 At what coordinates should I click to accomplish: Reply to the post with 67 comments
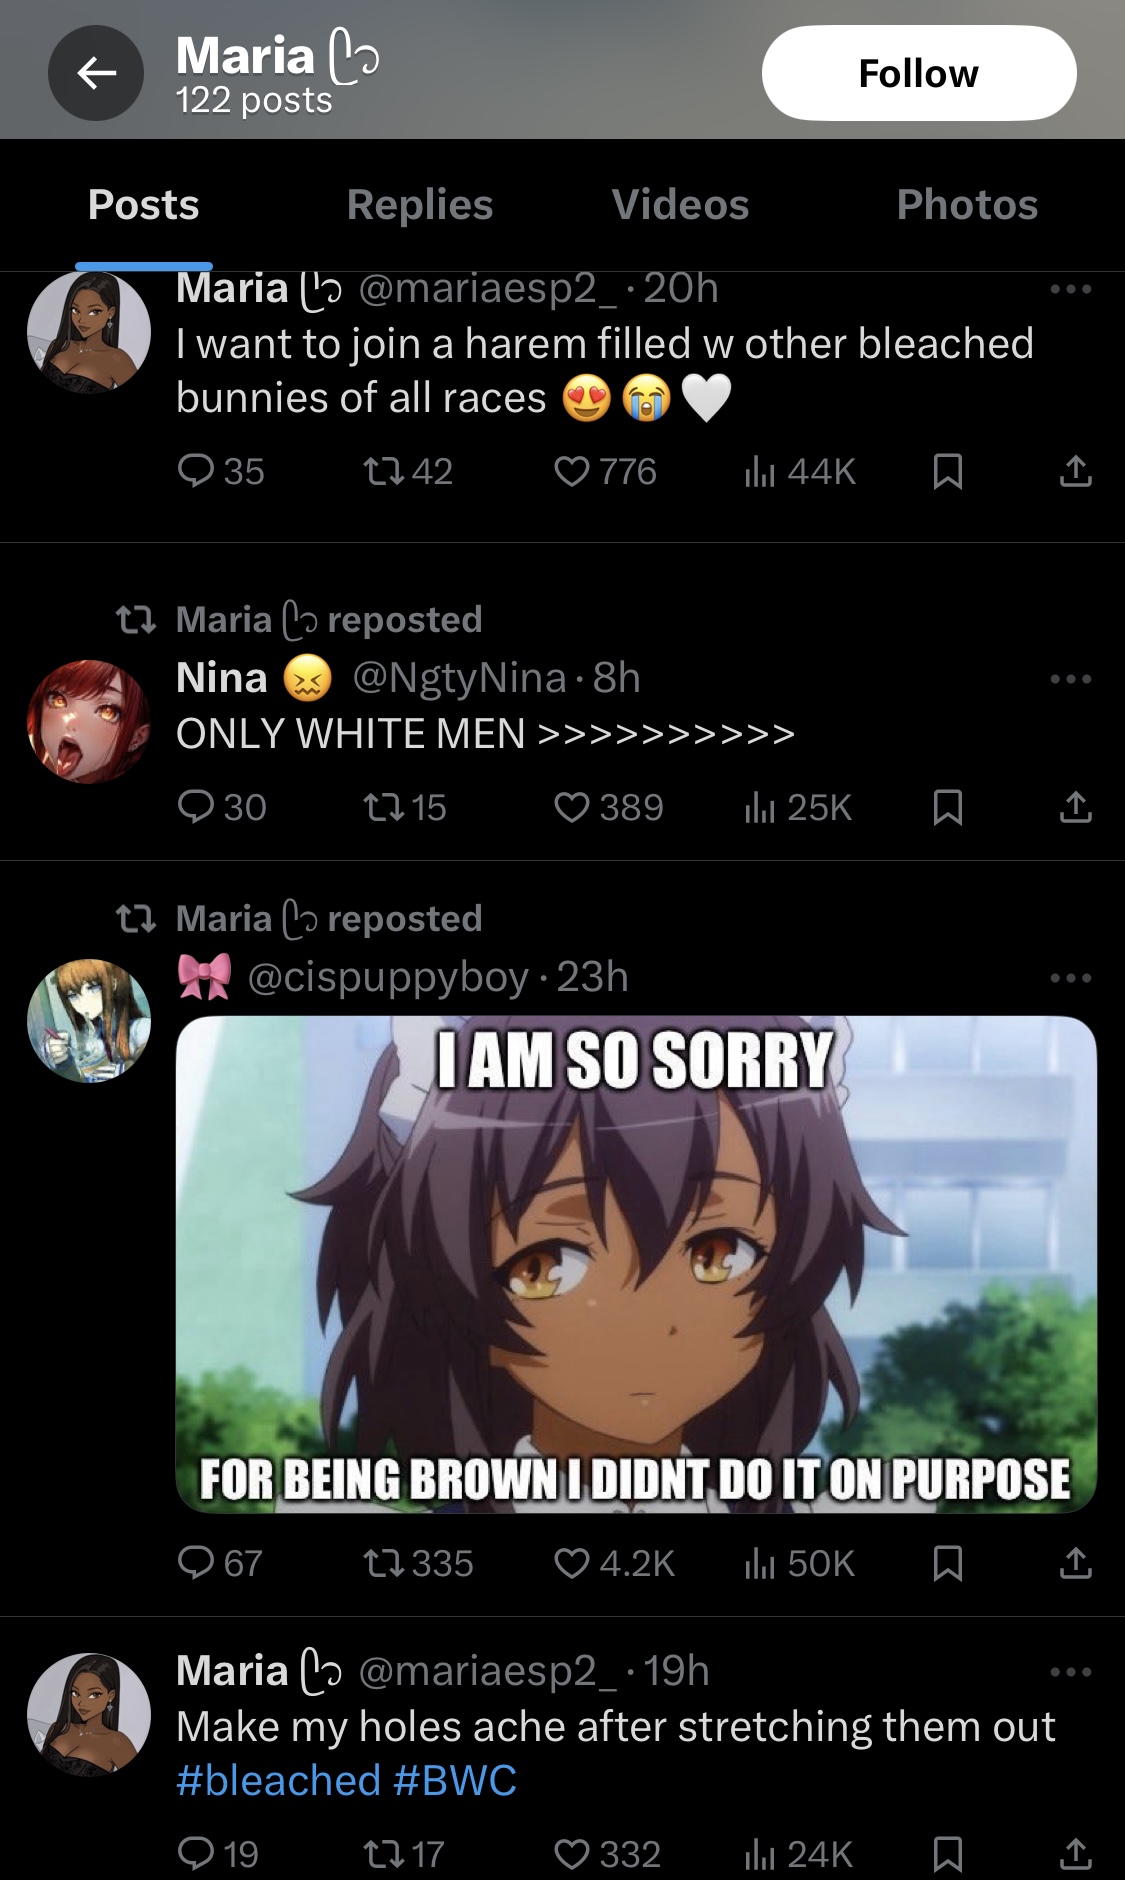click(220, 1562)
